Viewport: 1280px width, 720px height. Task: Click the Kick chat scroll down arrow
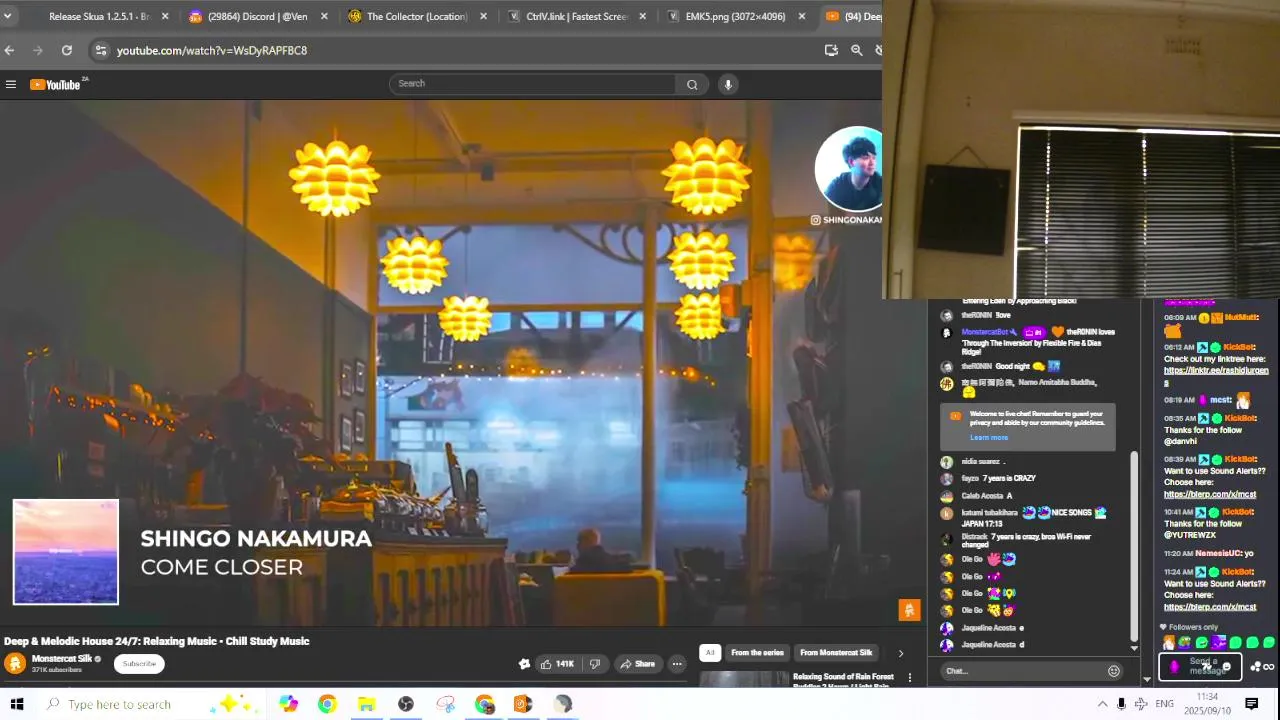1147,679
